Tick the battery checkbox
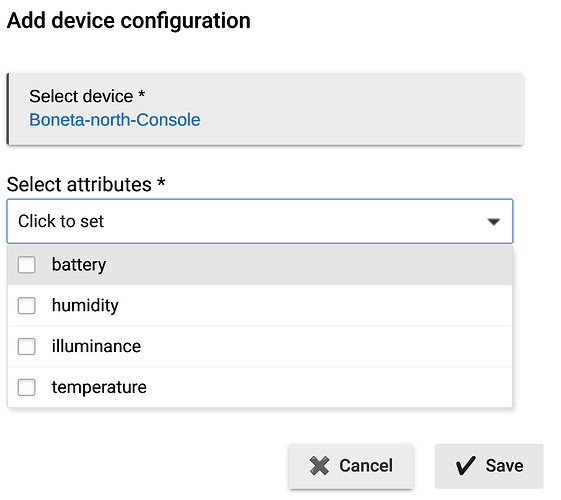The height and width of the screenshot is (500, 561). pyautogui.click(x=26, y=265)
